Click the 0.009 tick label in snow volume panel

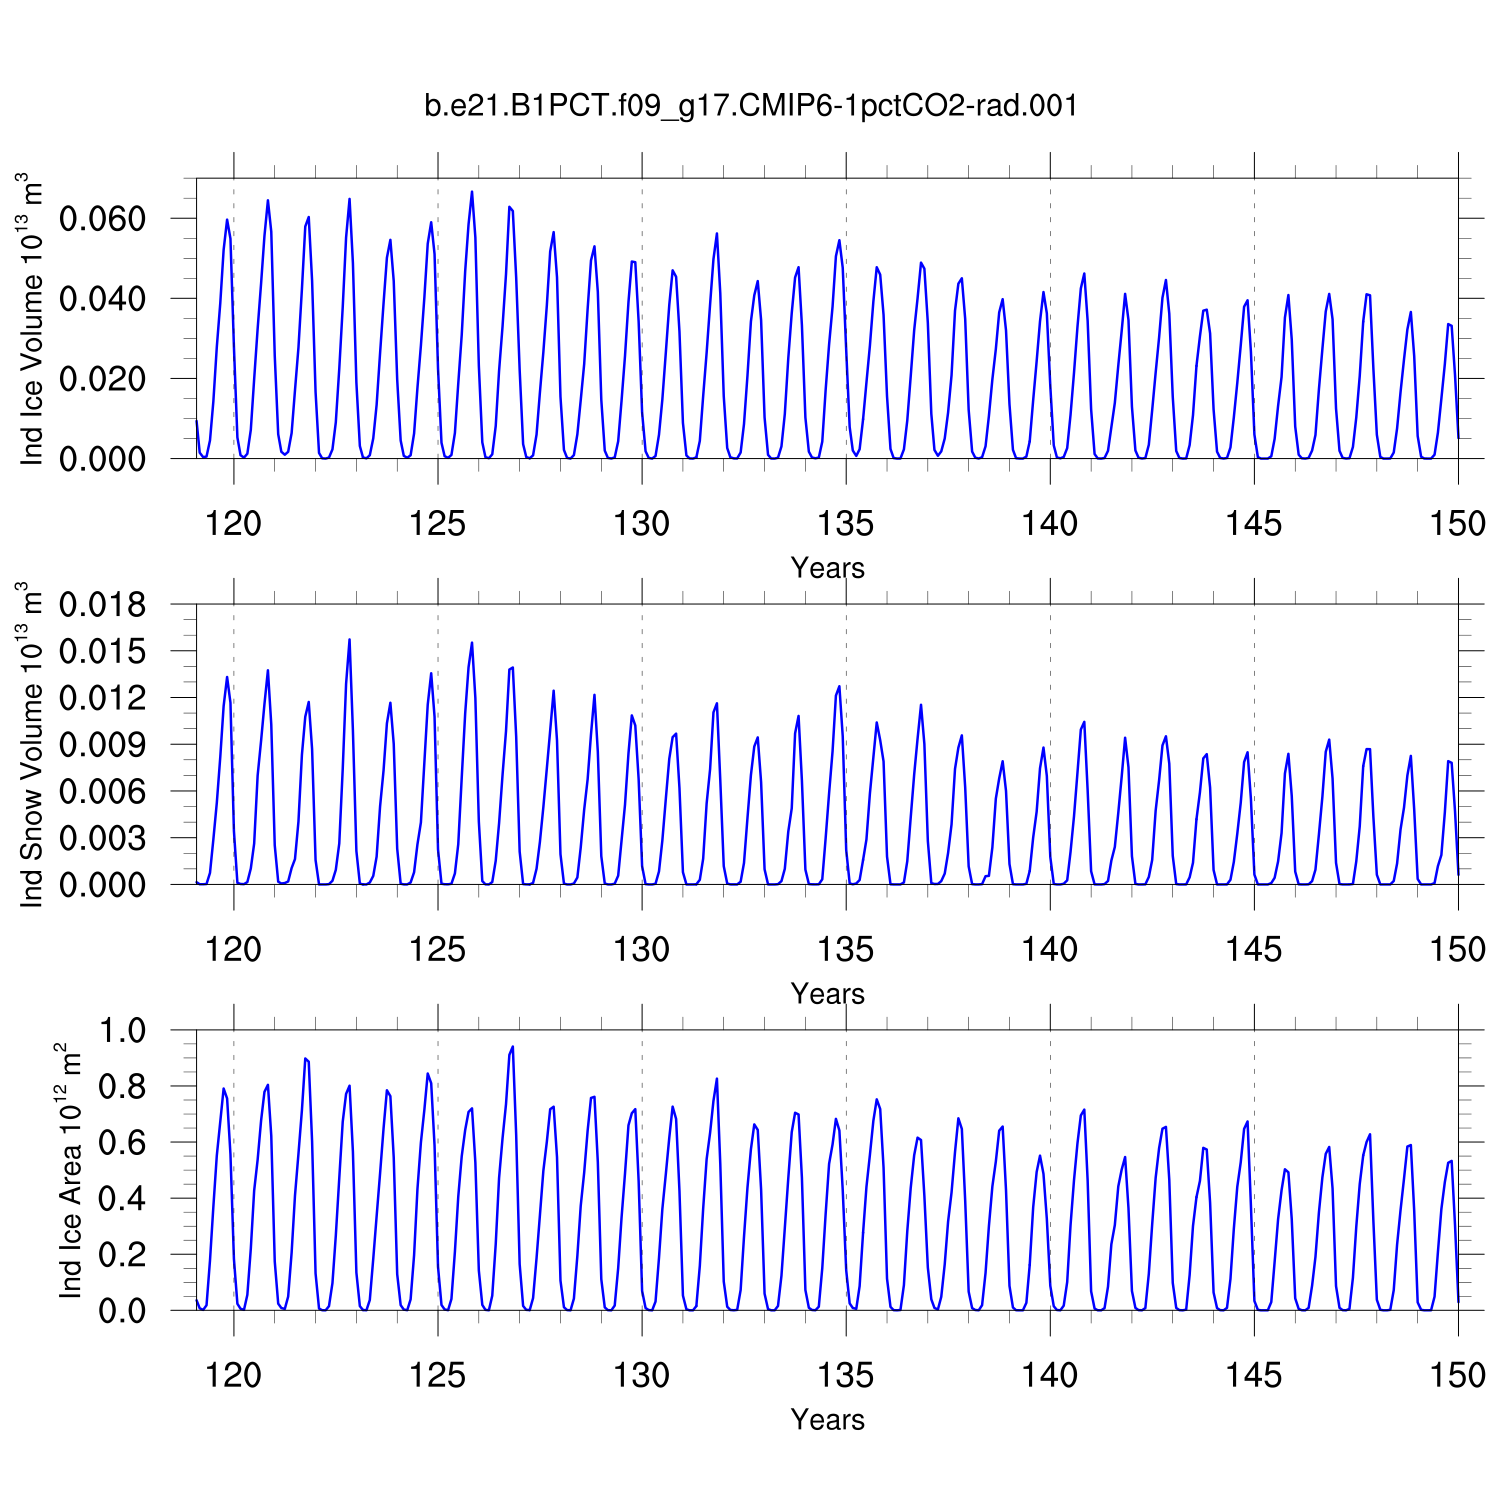102,745
